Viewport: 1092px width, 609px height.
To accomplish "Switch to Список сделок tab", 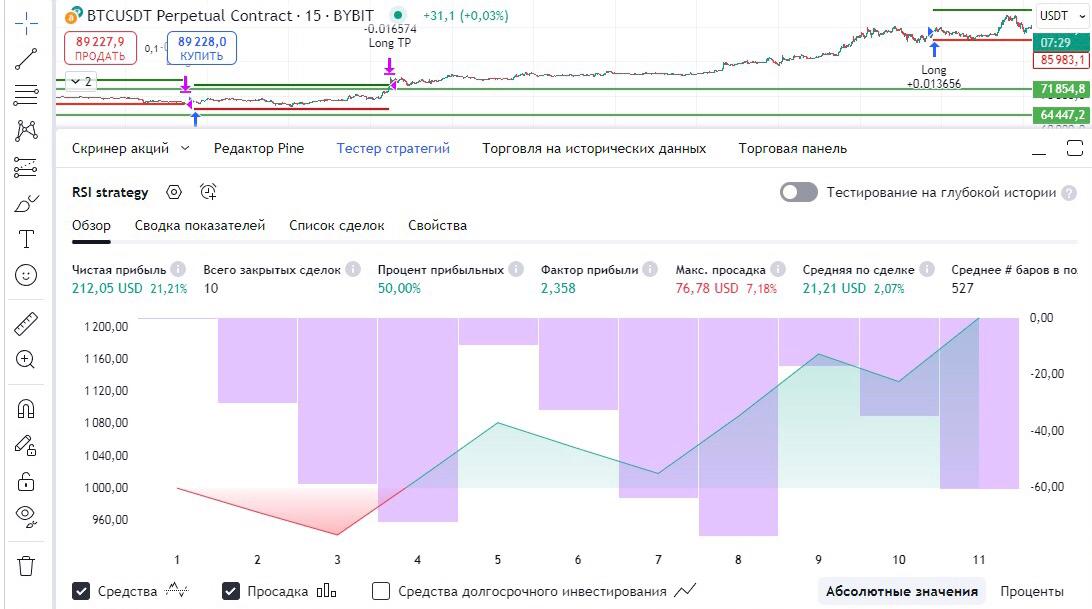I will click(336, 225).
